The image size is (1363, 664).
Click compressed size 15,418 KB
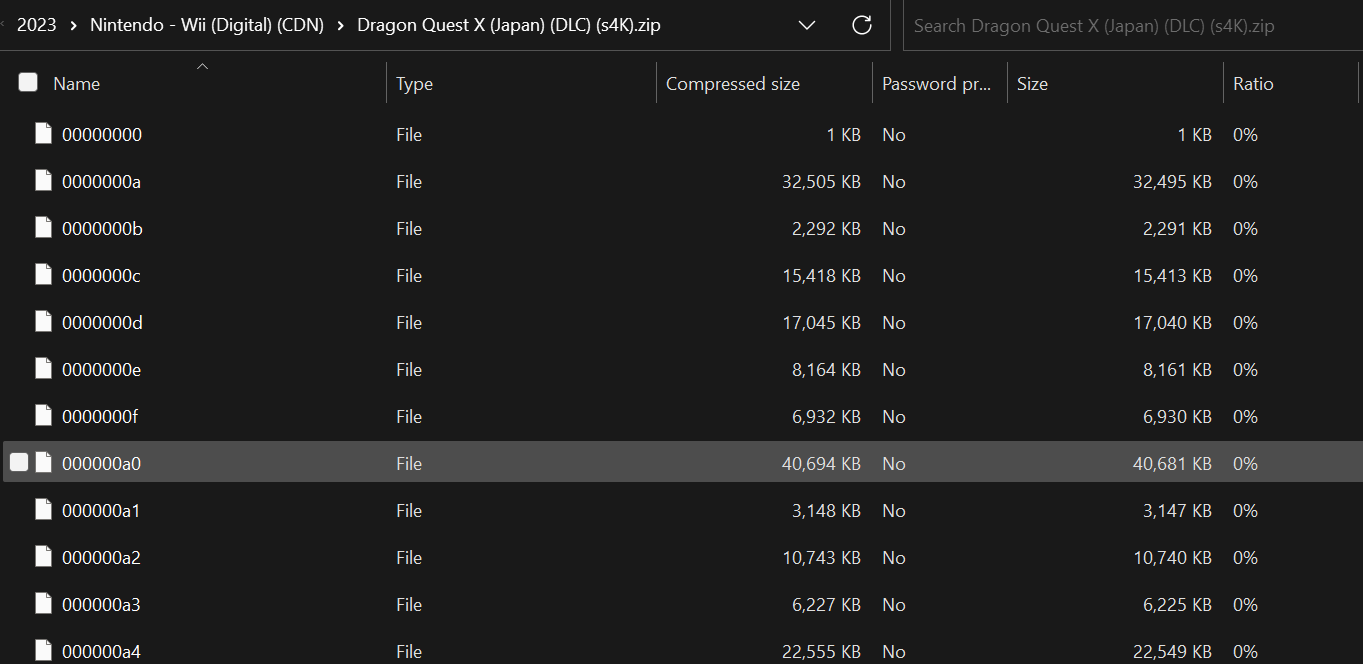tap(821, 276)
